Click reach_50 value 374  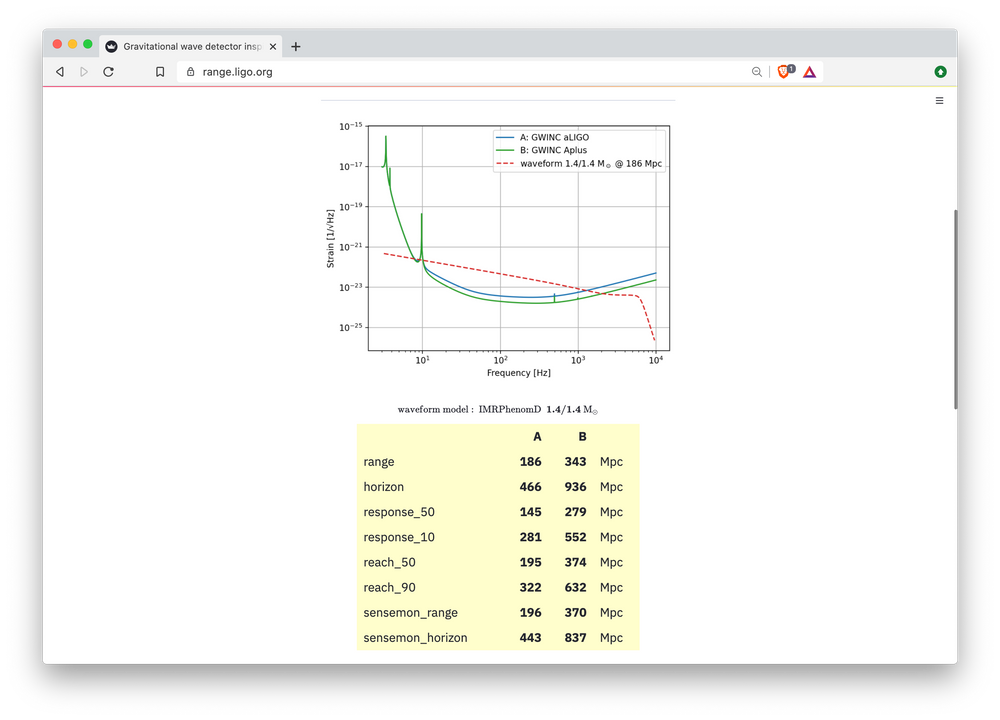pos(575,562)
